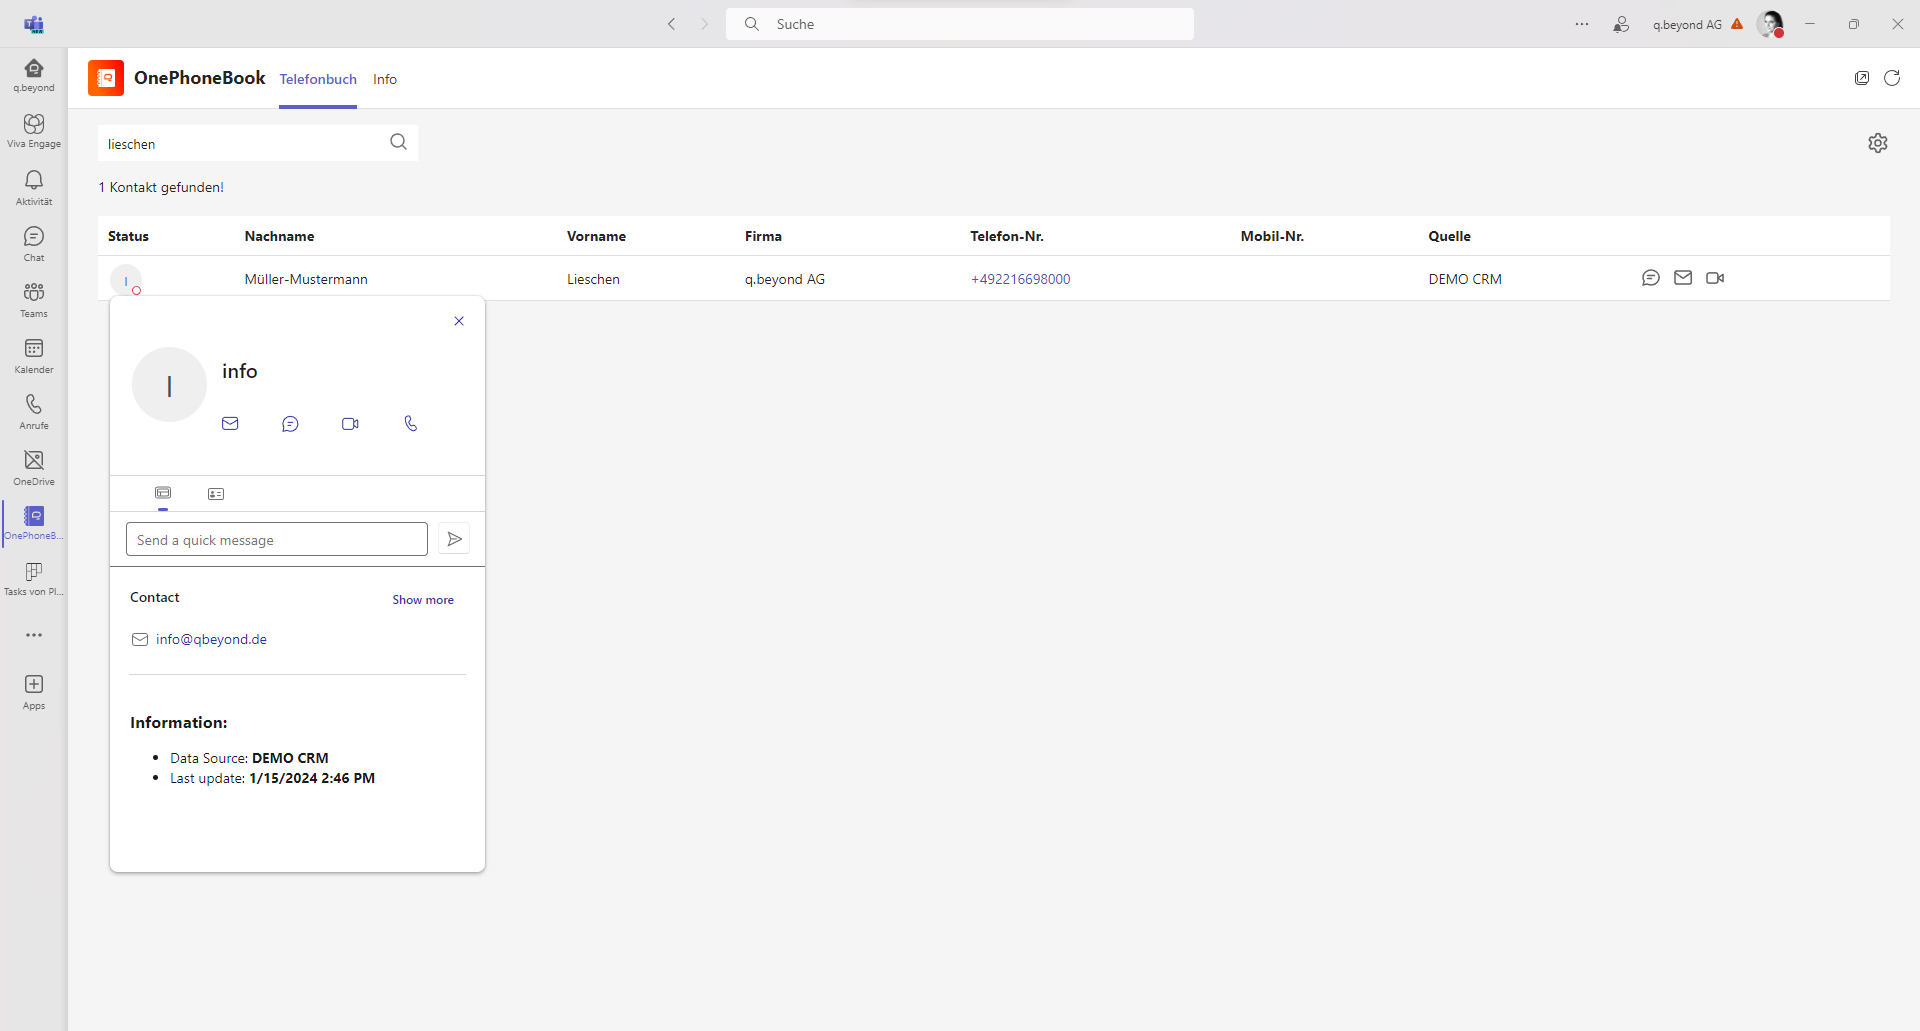Click the Send a quick message field
This screenshot has height=1031, width=1920.
point(277,540)
